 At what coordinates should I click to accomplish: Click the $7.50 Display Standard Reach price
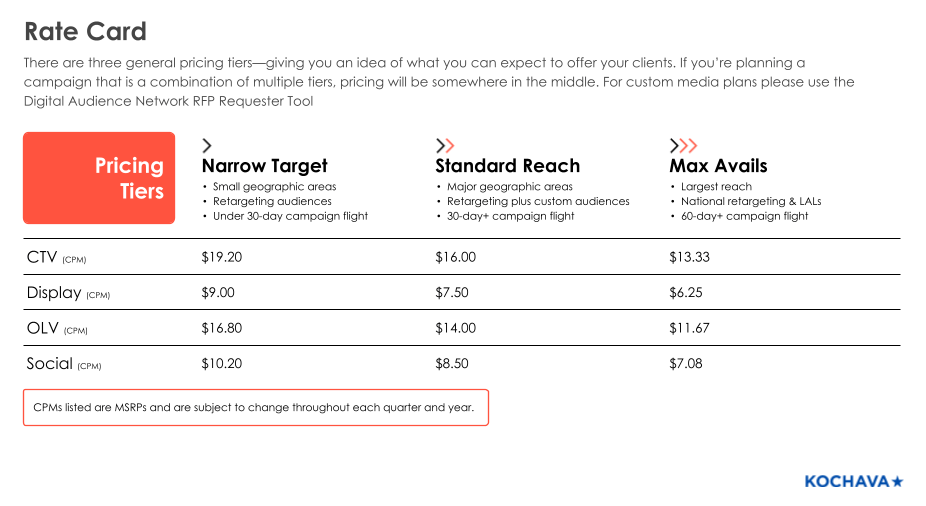click(452, 293)
